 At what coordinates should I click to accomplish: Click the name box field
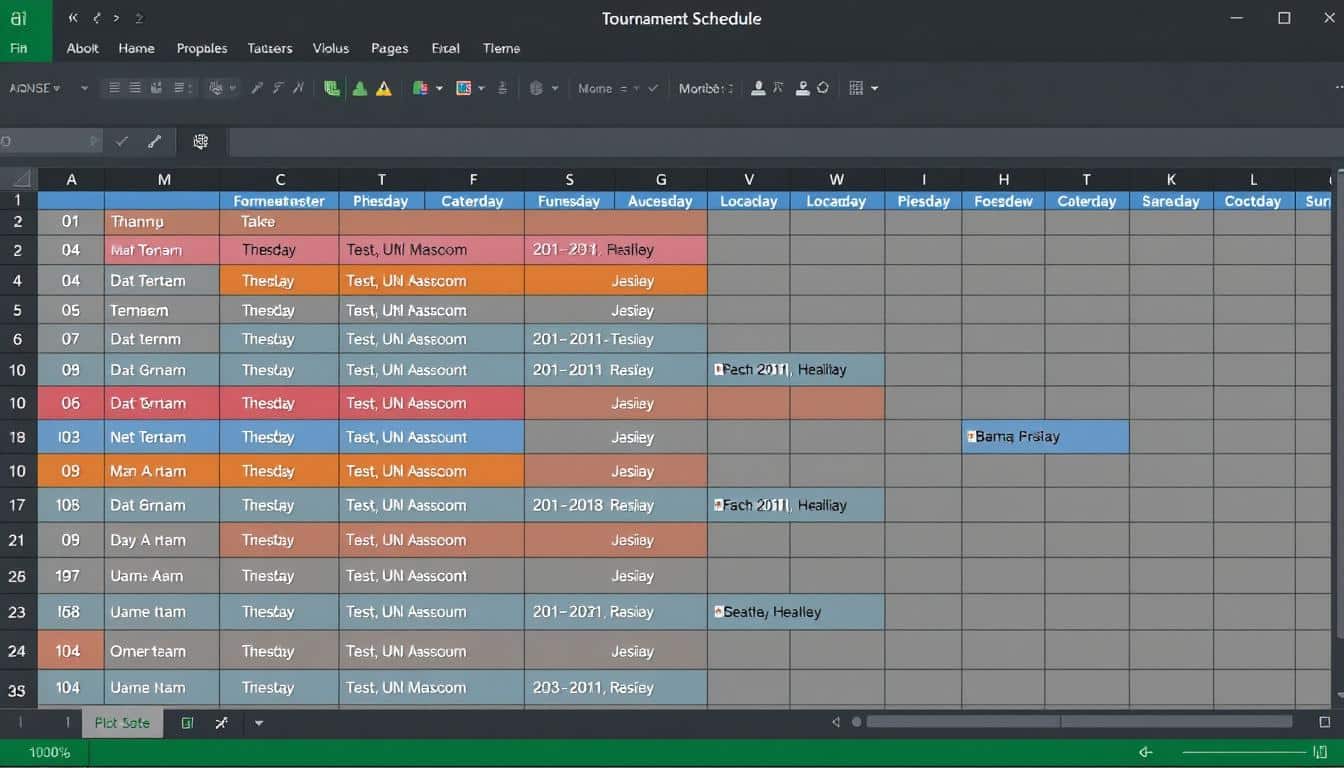click(x=50, y=142)
